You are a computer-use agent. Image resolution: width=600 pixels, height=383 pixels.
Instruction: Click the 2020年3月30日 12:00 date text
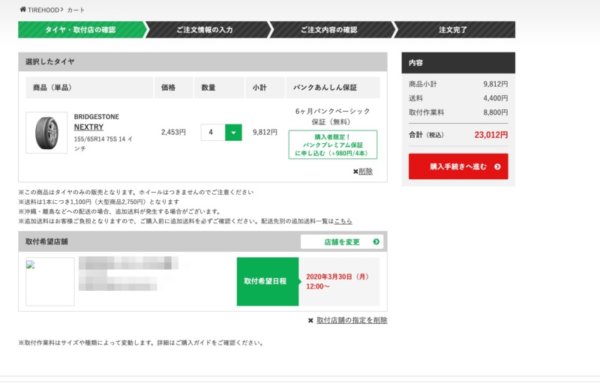(338, 281)
